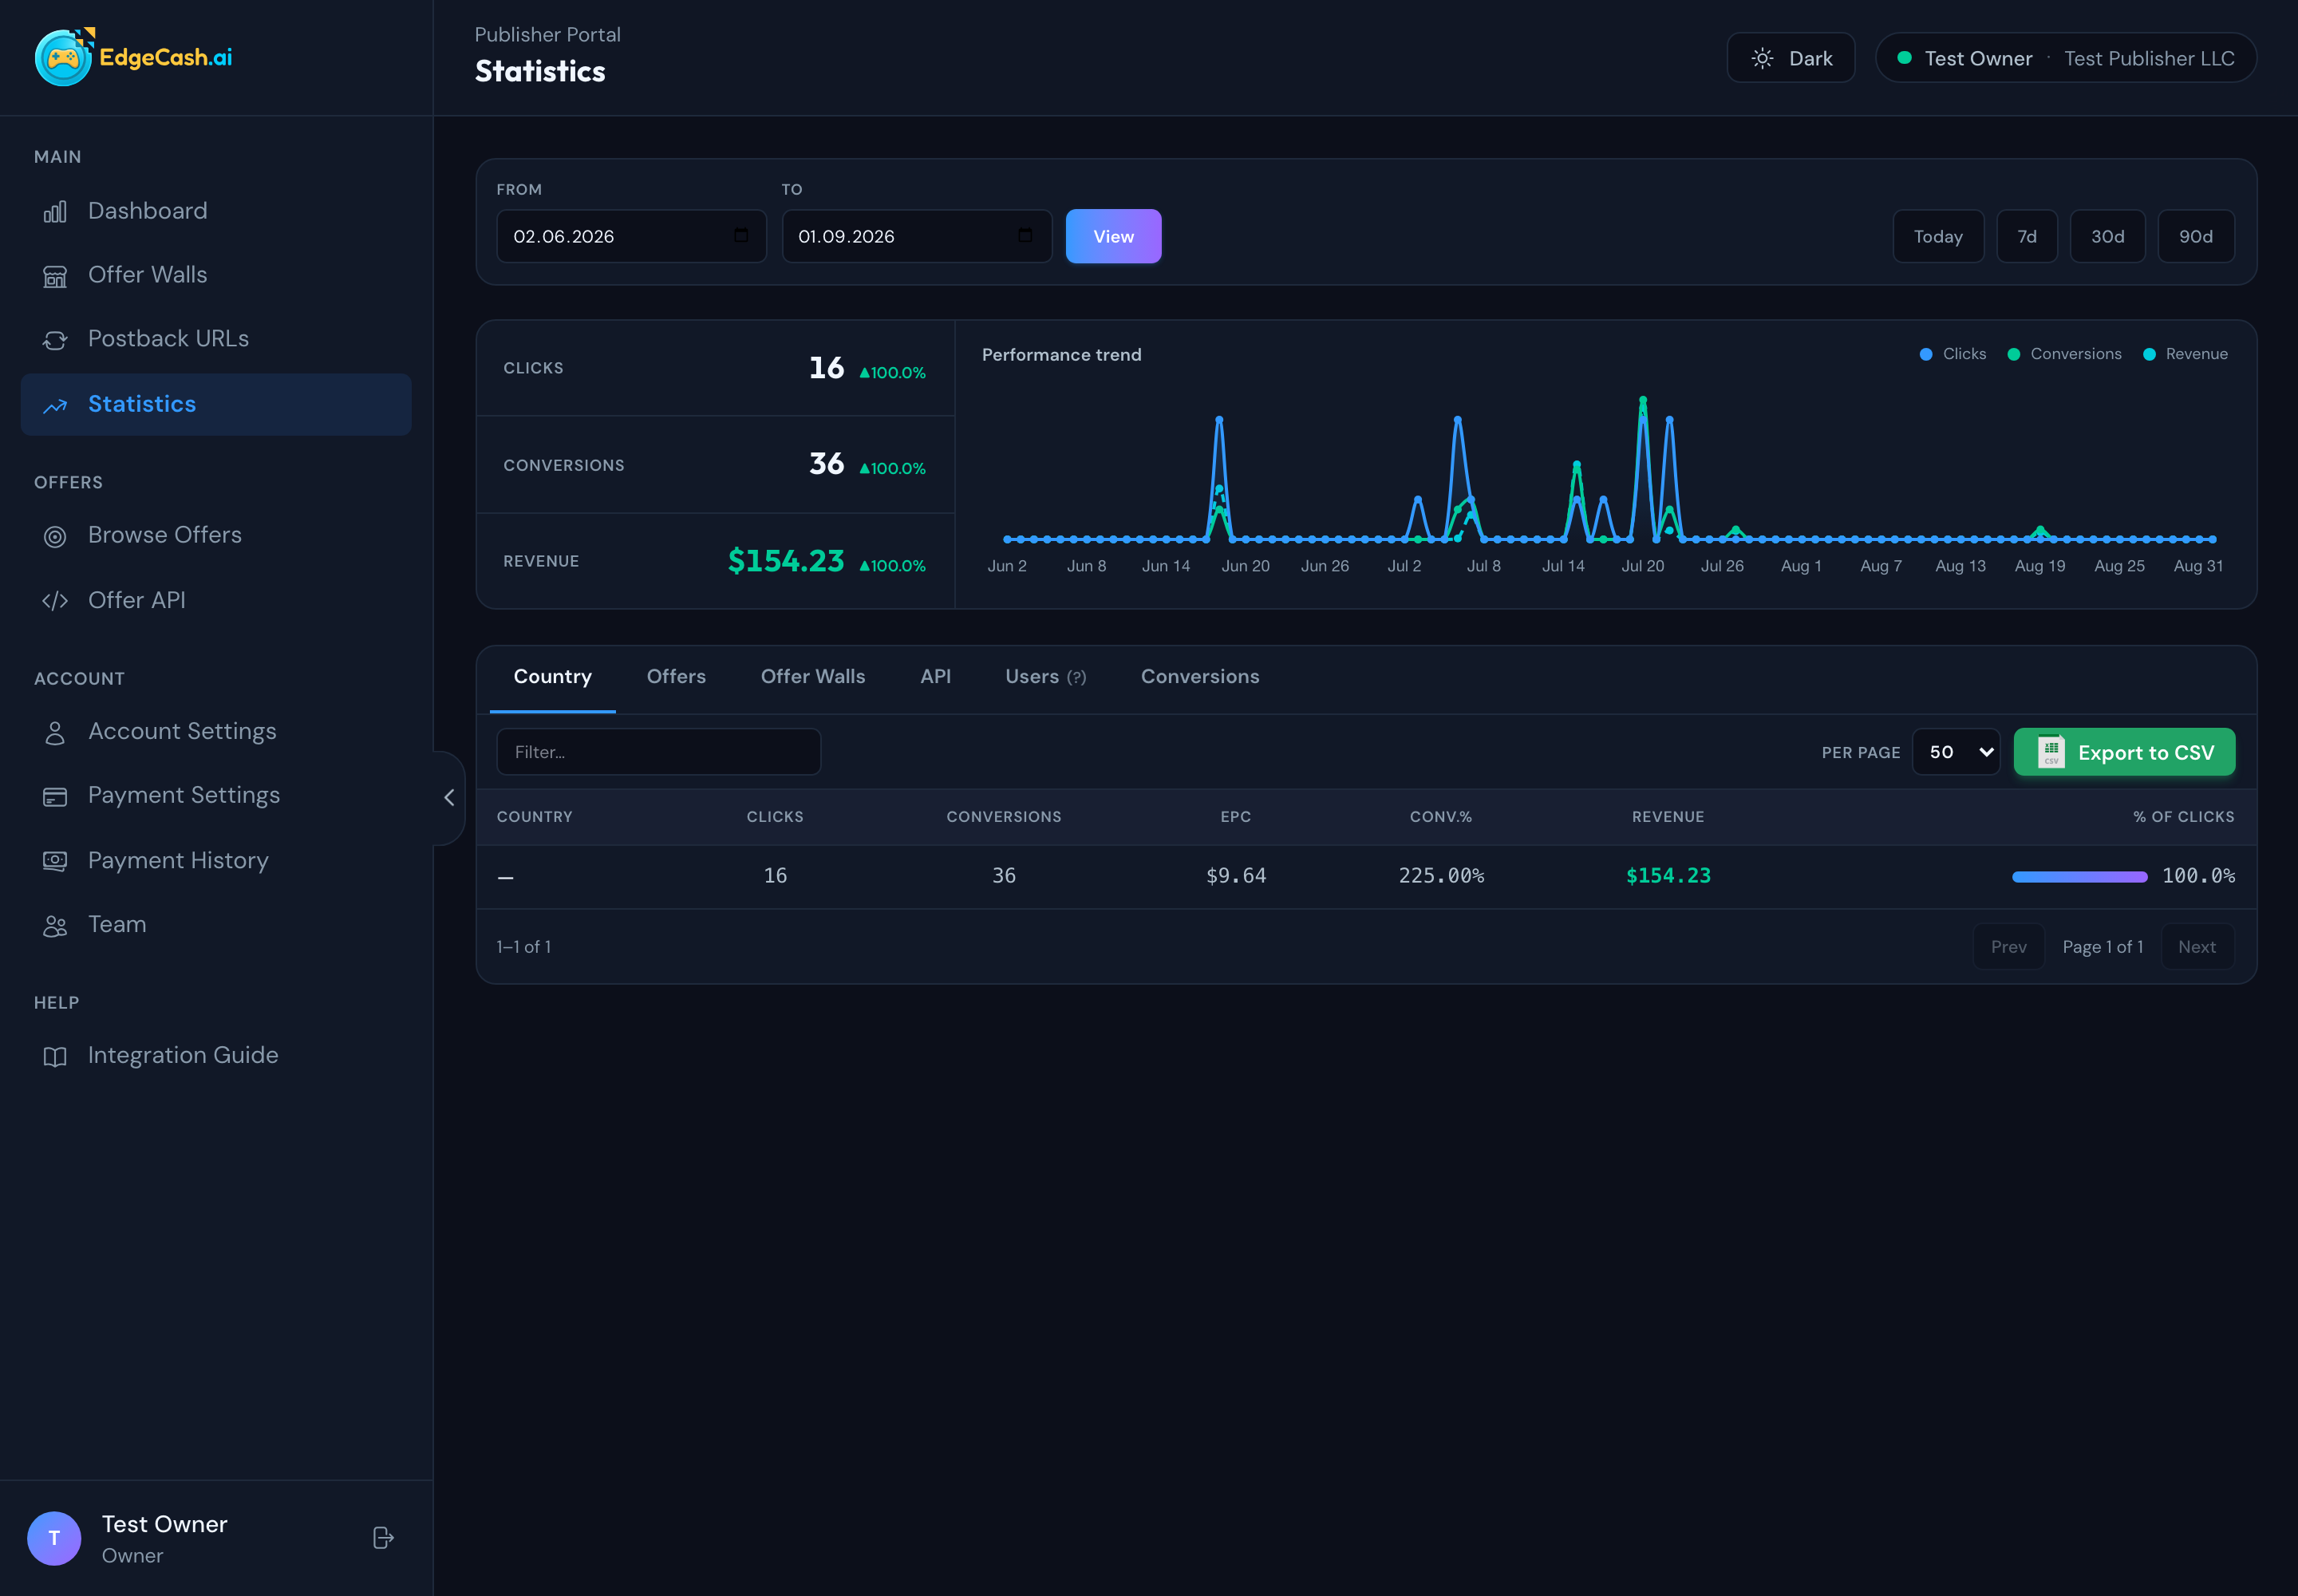The height and width of the screenshot is (1596, 2298).
Task: Click the $9.64 EPC table cell
Action: (x=1236, y=876)
